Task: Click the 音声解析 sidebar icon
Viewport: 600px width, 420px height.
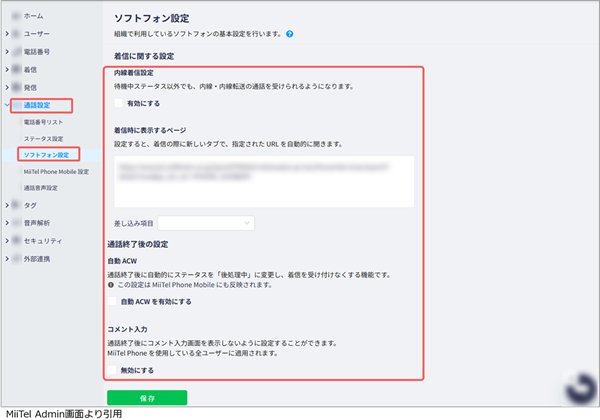Action: (15, 224)
